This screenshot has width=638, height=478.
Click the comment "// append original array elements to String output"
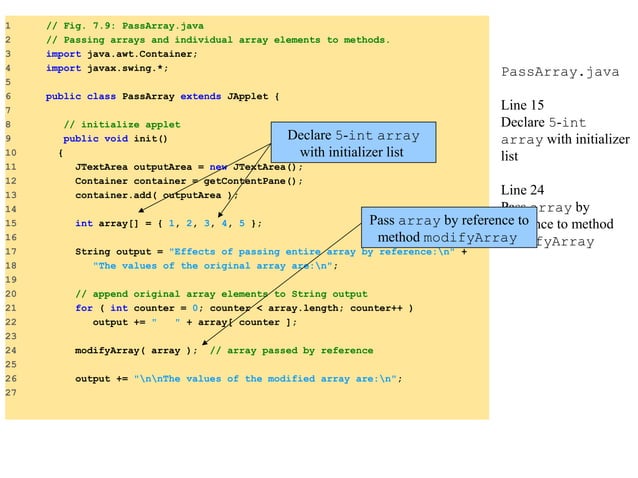point(221,294)
